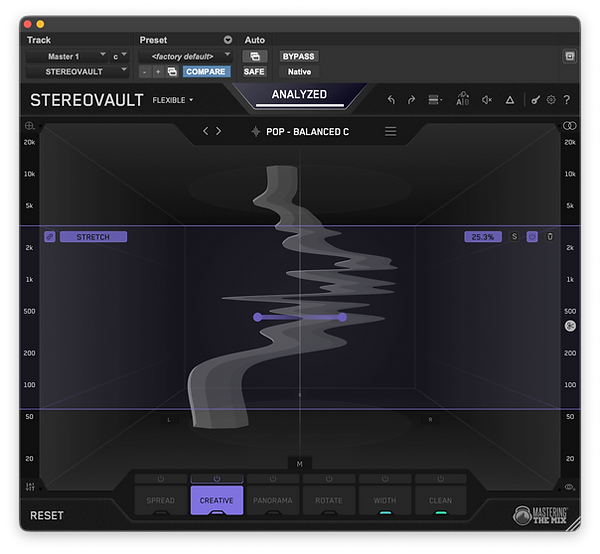Click the STRETCH mode label
This screenshot has width=600, height=554.
pyautogui.click(x=93, y=237)
